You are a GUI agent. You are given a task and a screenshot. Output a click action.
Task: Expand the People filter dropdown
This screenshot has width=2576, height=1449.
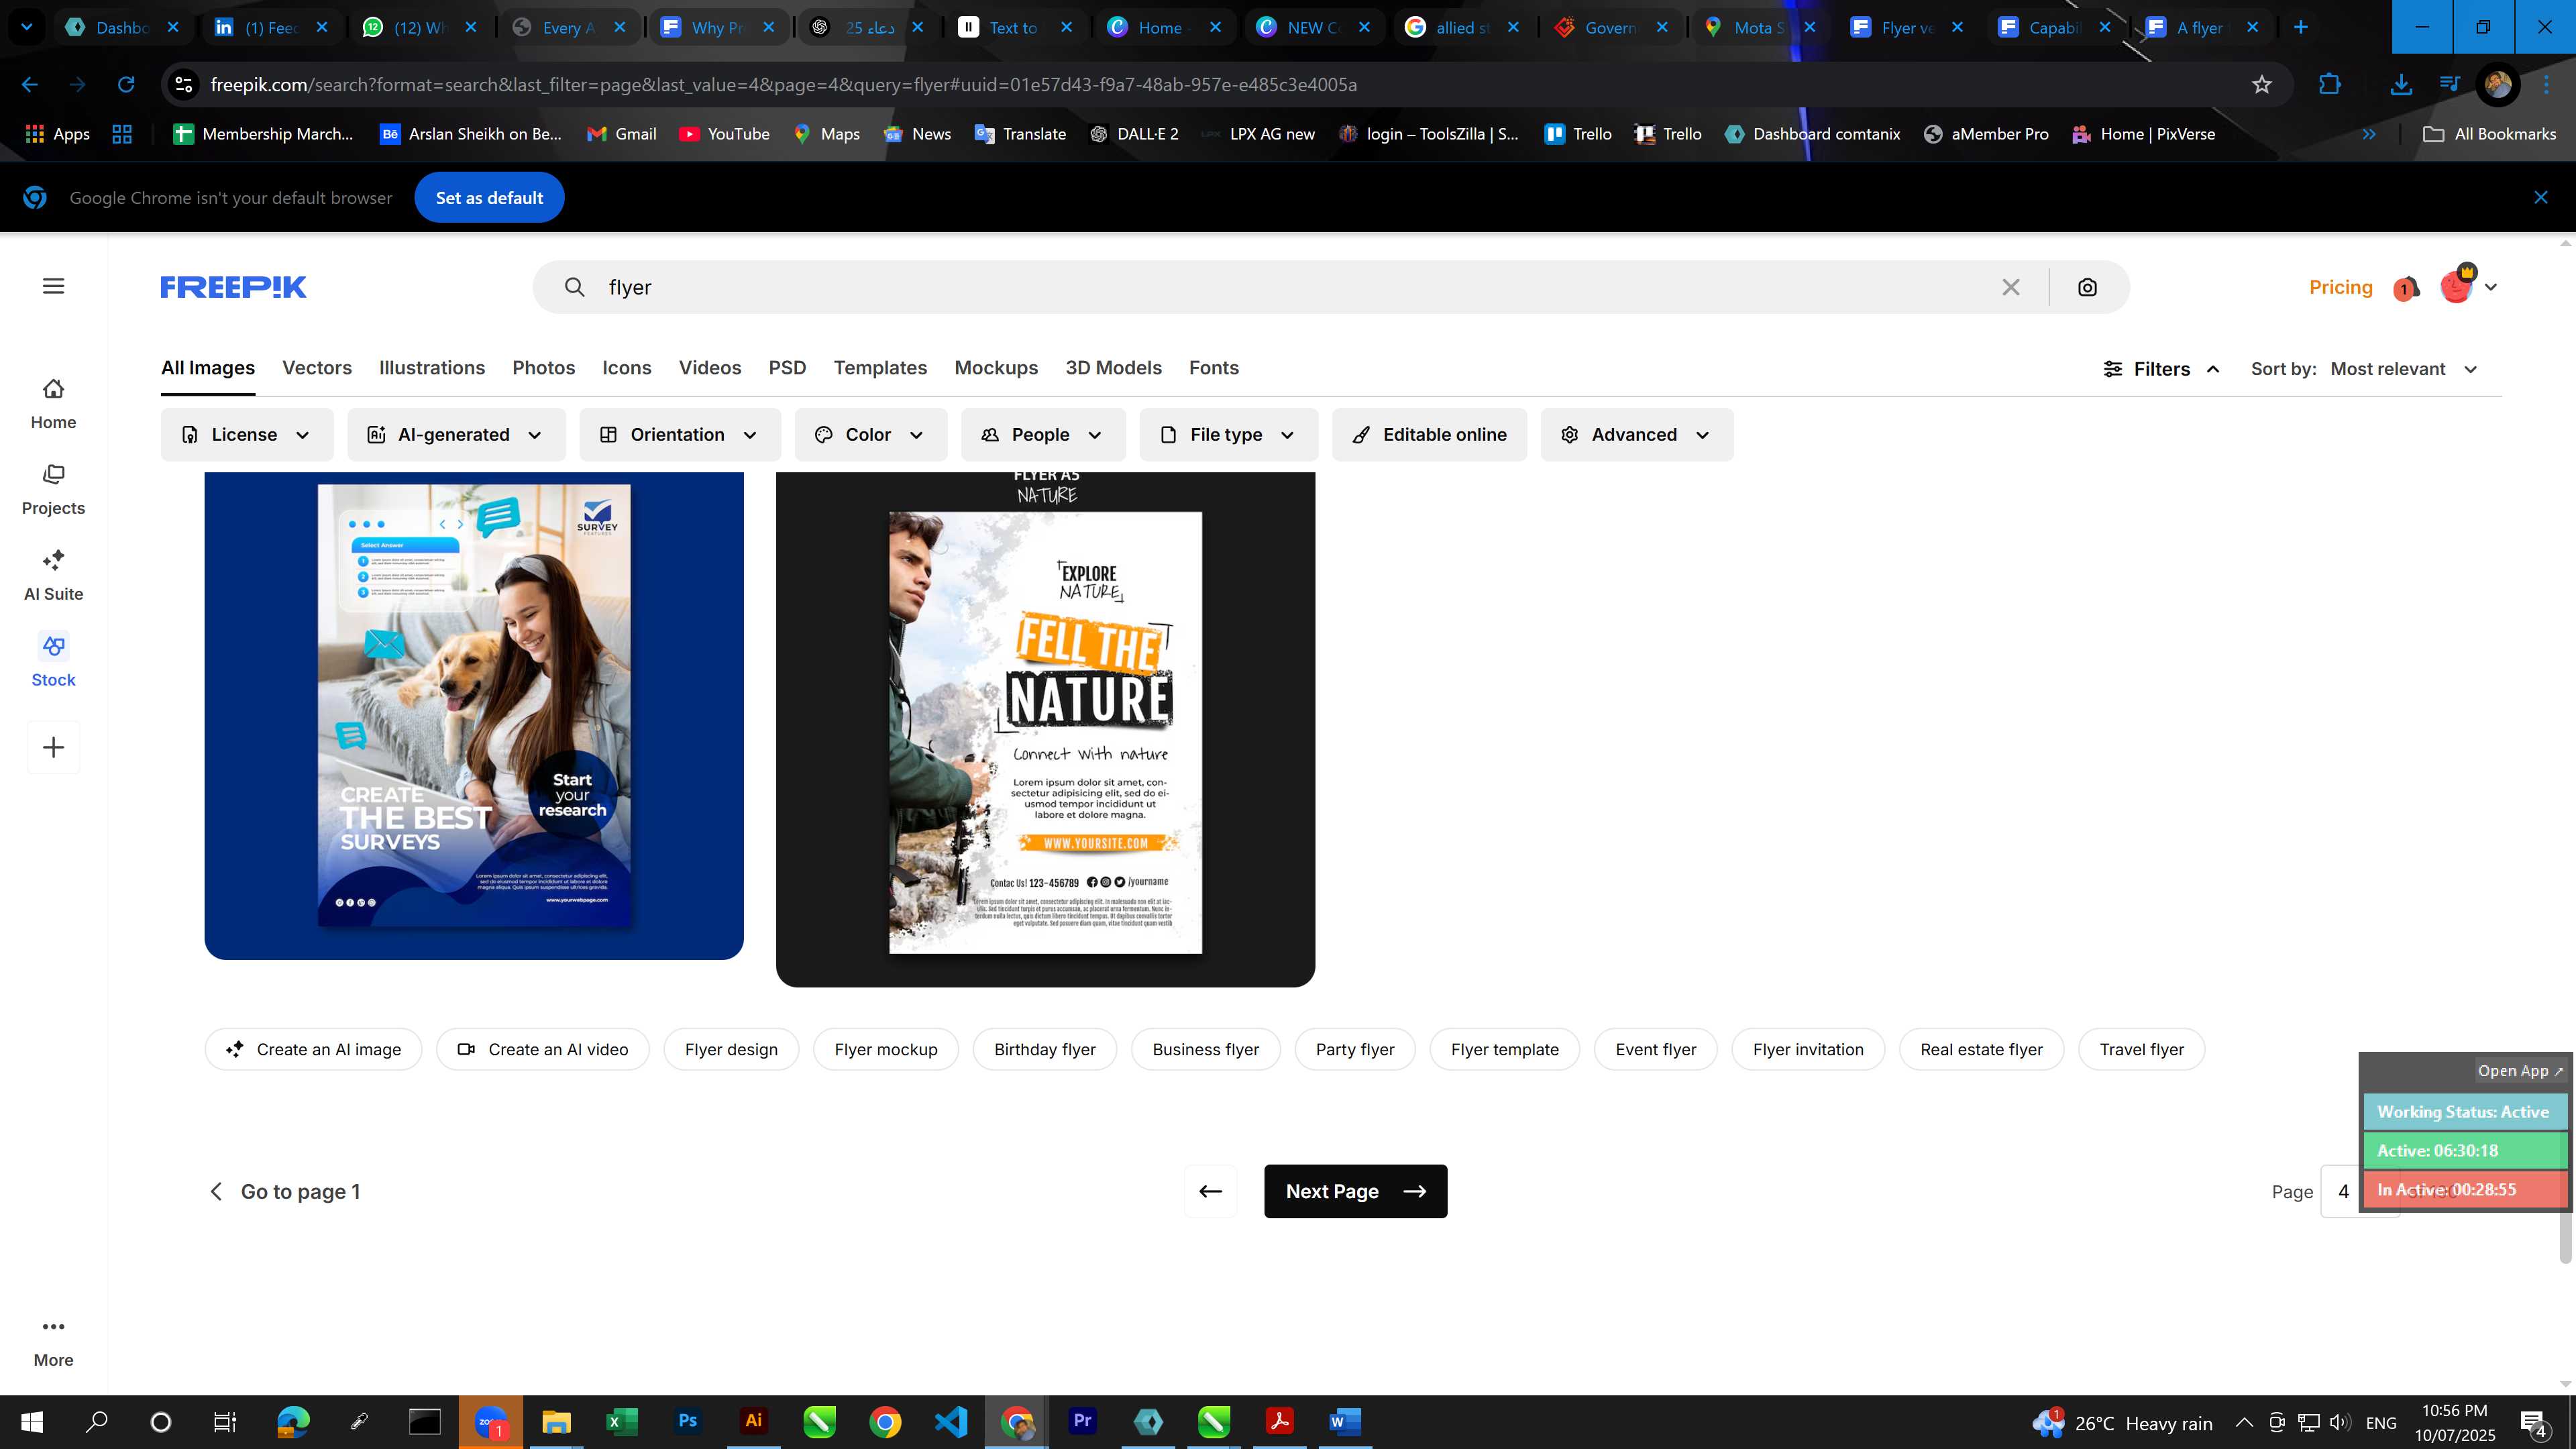pyautogui.click(x=1043, y=435)
